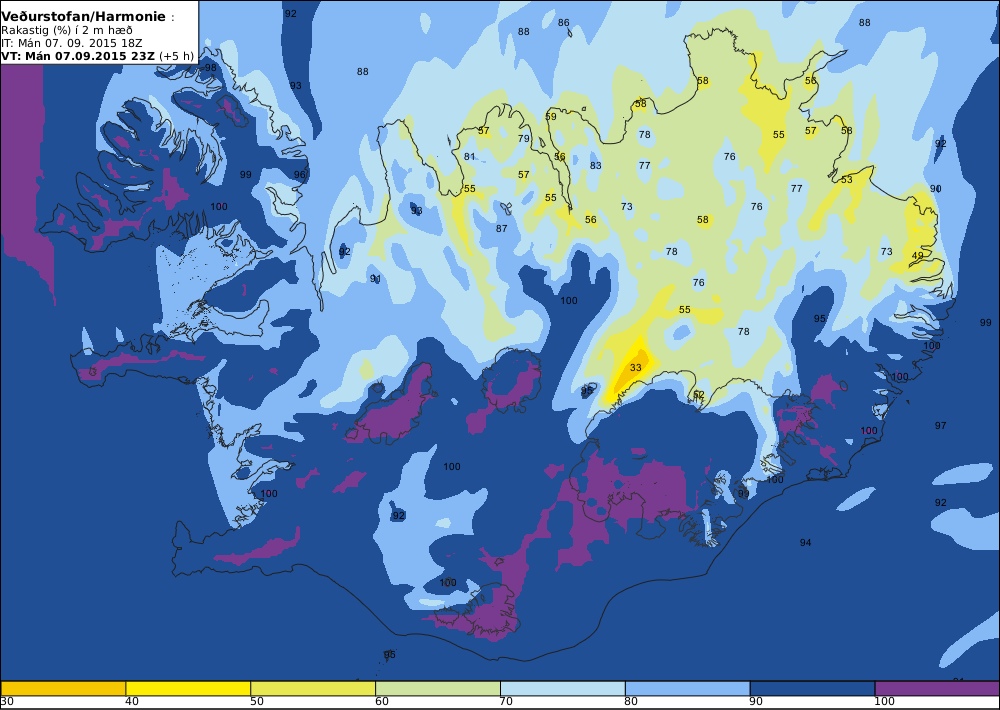Select the 'Rakastig (%) í 2 m hæð' label
The image size is (1000, 710).
(x=67, y=30)
